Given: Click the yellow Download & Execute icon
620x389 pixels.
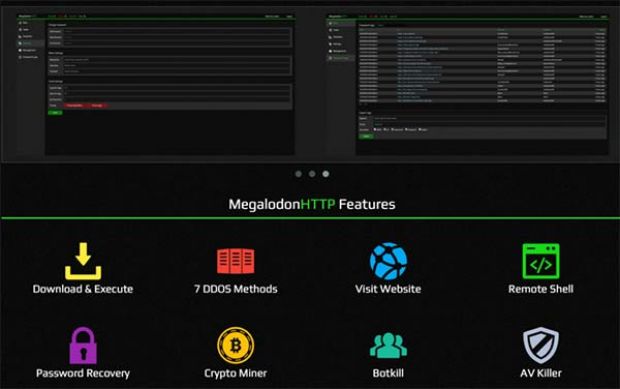Looking at the screenshot, I should pos(83,261).
